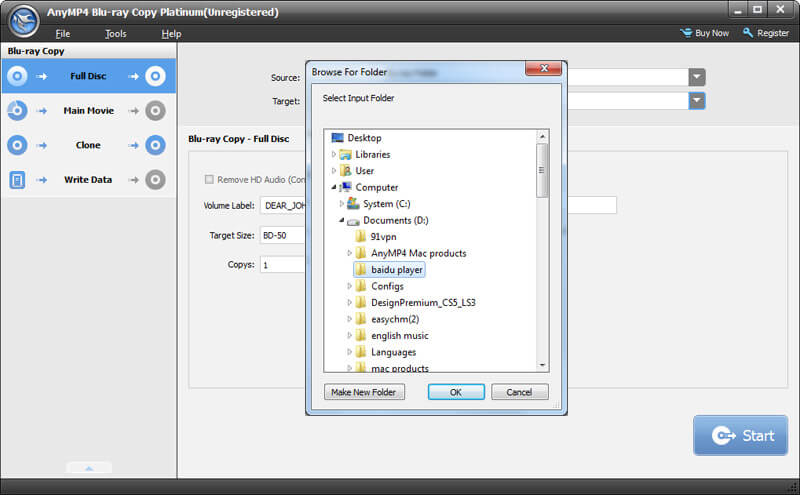Select the Full Disc copy mode

point(88,76)
